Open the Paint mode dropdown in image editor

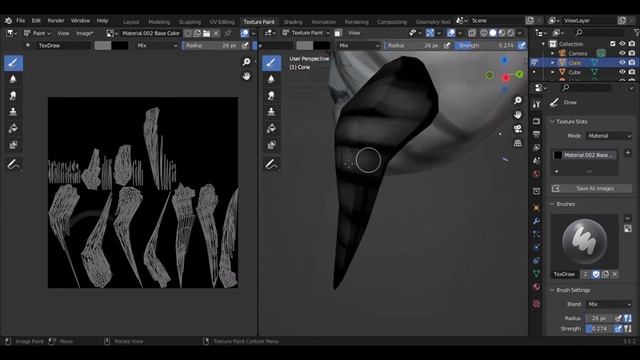point(37,33)
